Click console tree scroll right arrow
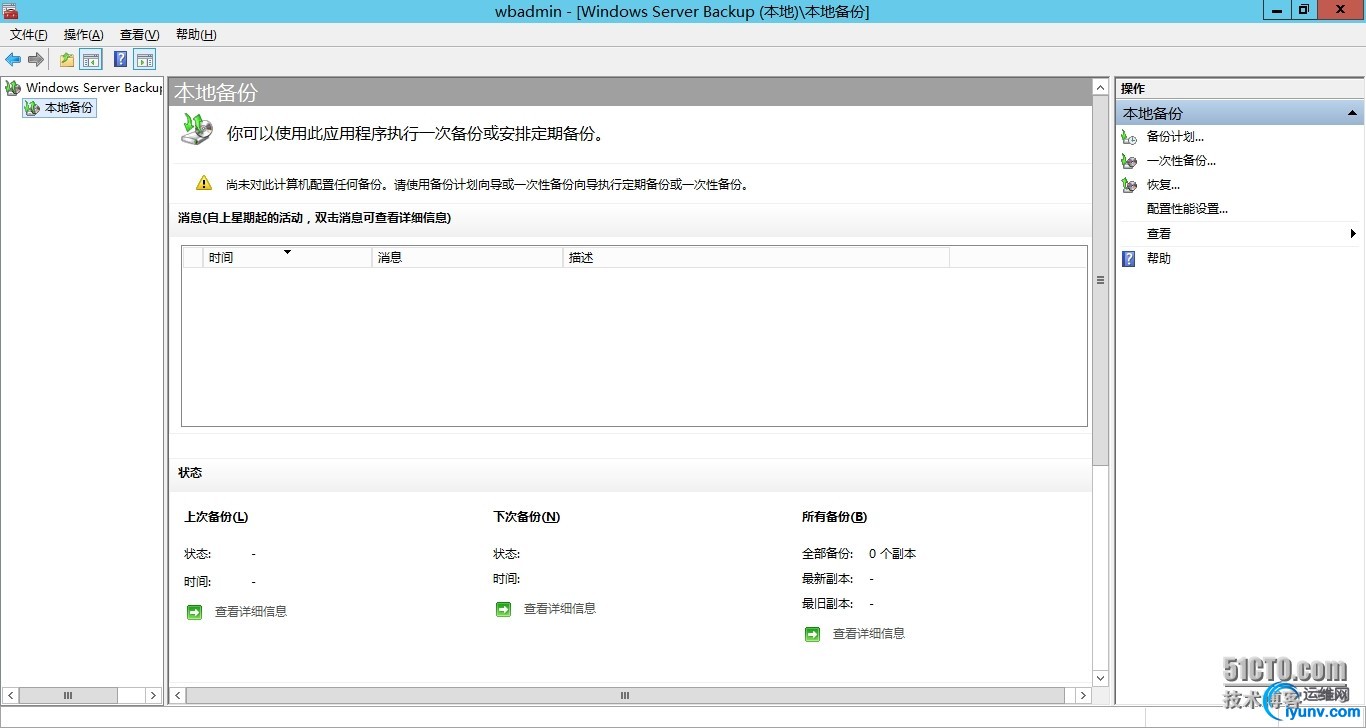 coord(153,695)
